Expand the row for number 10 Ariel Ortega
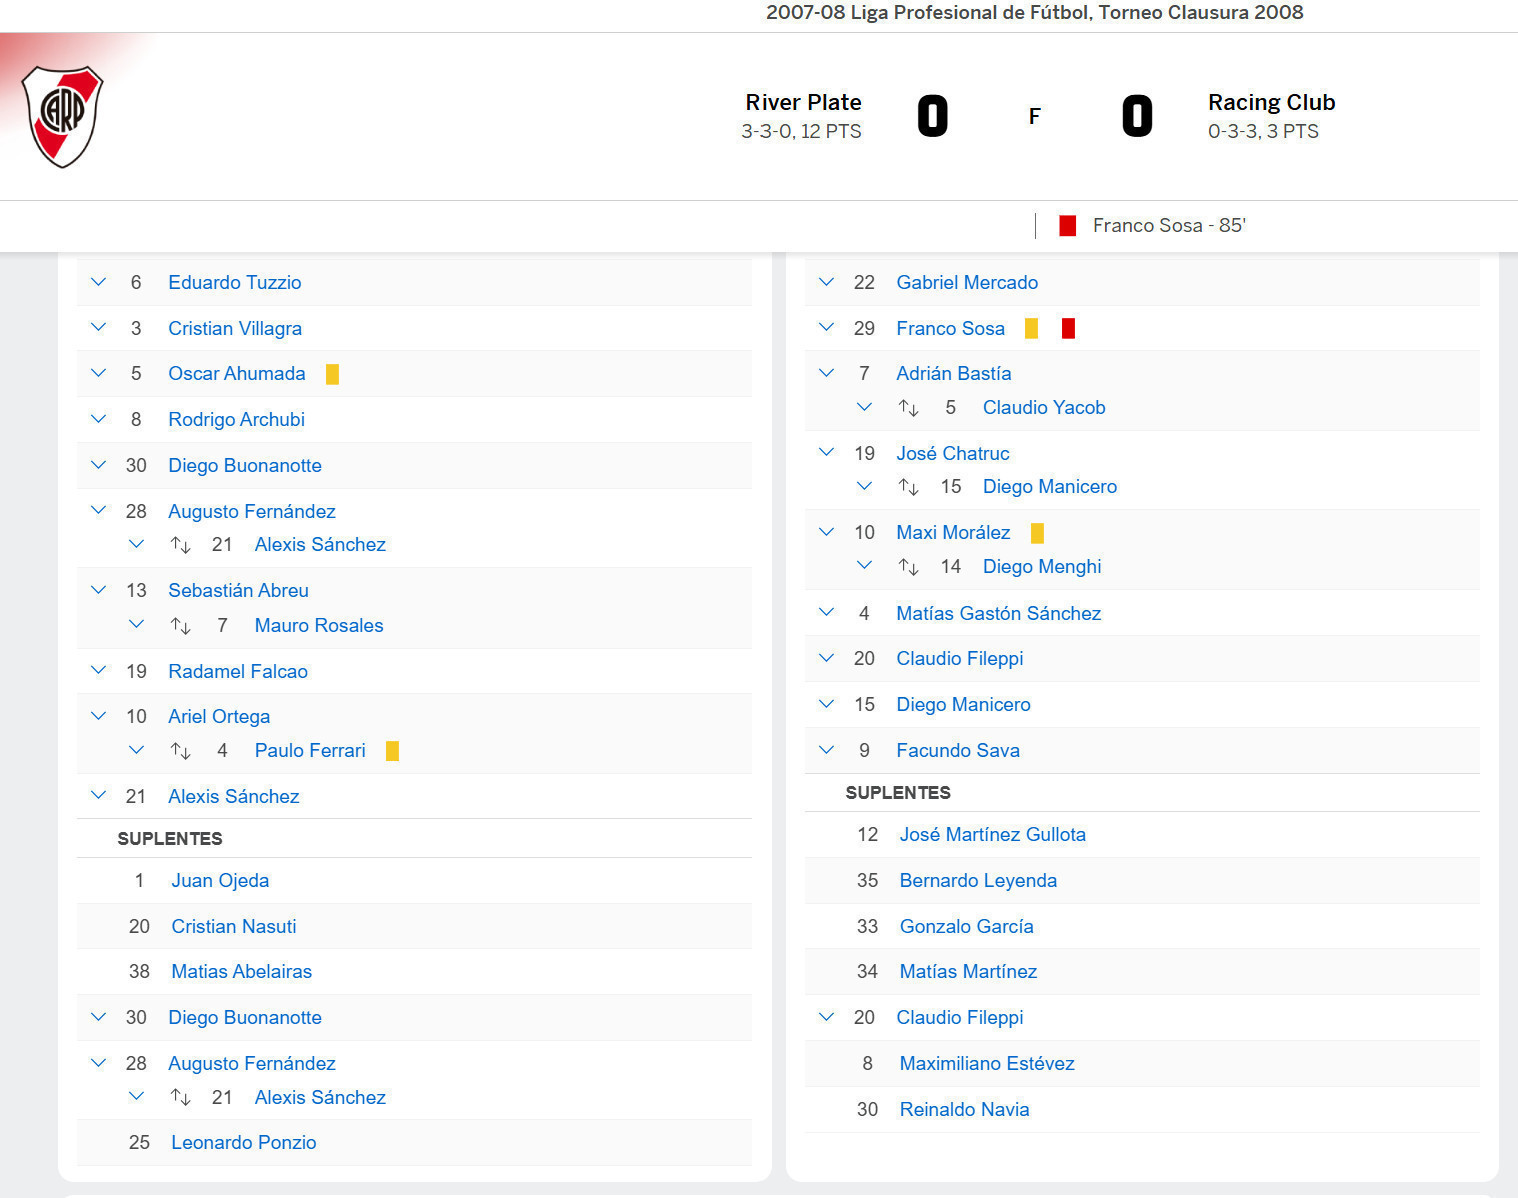1518x1198 pixels. (98, 716)
